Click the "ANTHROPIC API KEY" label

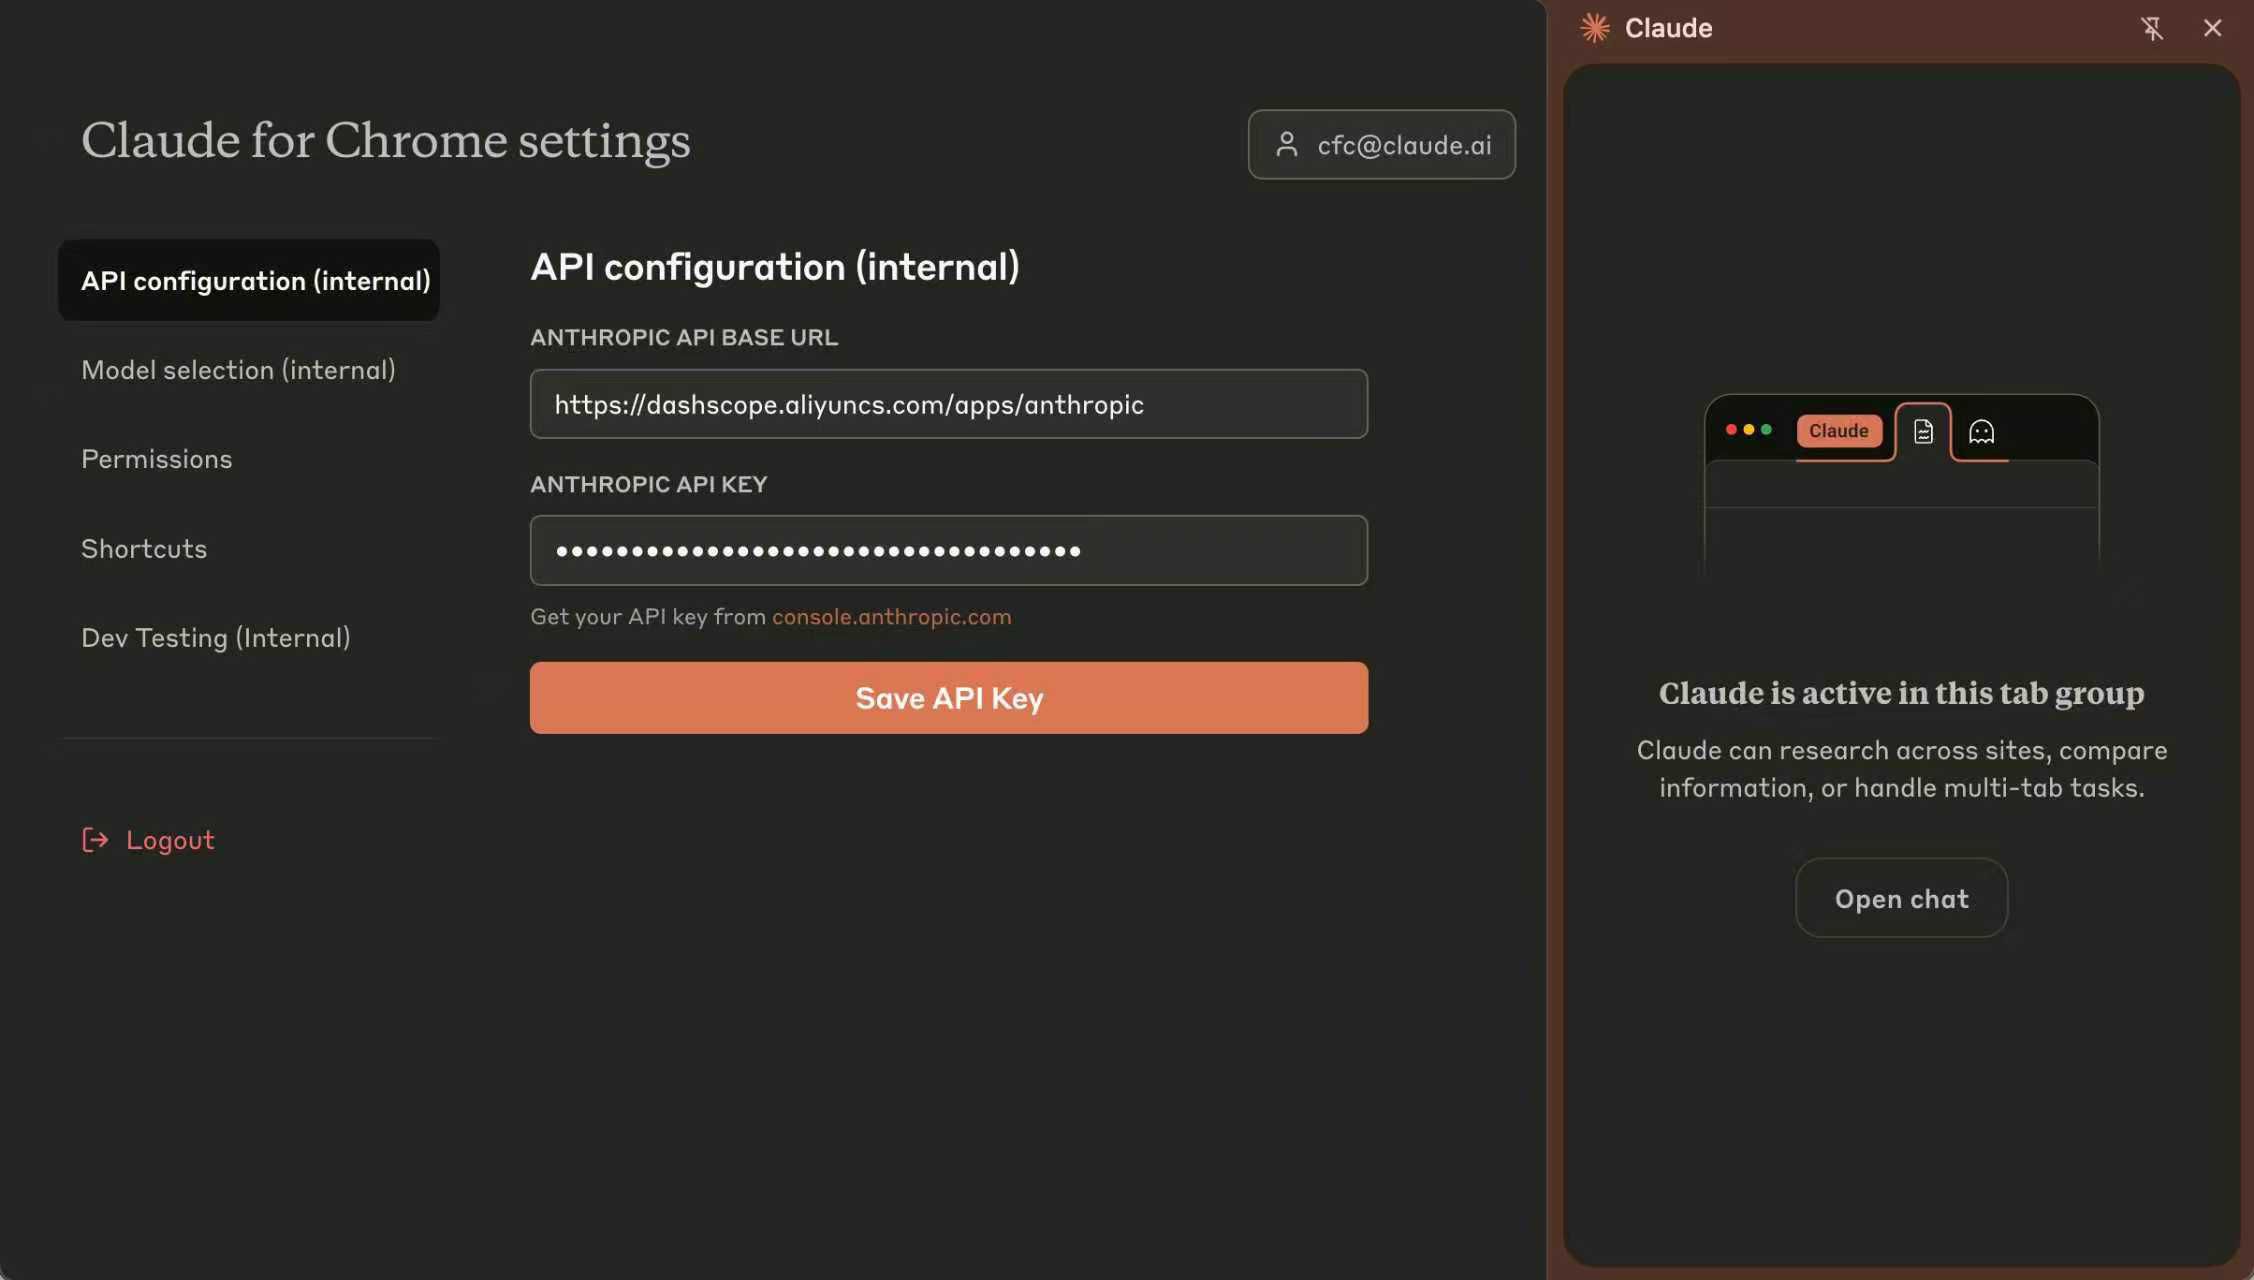coord(649,484)
